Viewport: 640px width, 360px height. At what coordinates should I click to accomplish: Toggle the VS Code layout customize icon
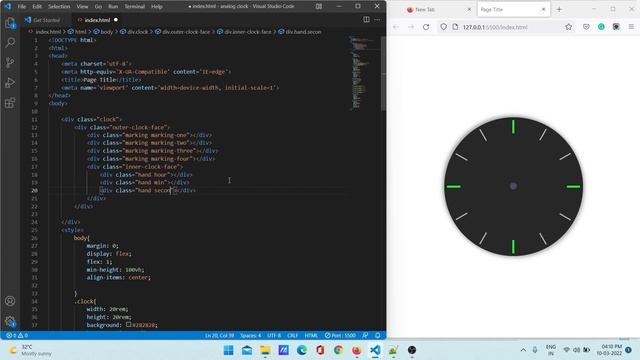coord(319,6)
